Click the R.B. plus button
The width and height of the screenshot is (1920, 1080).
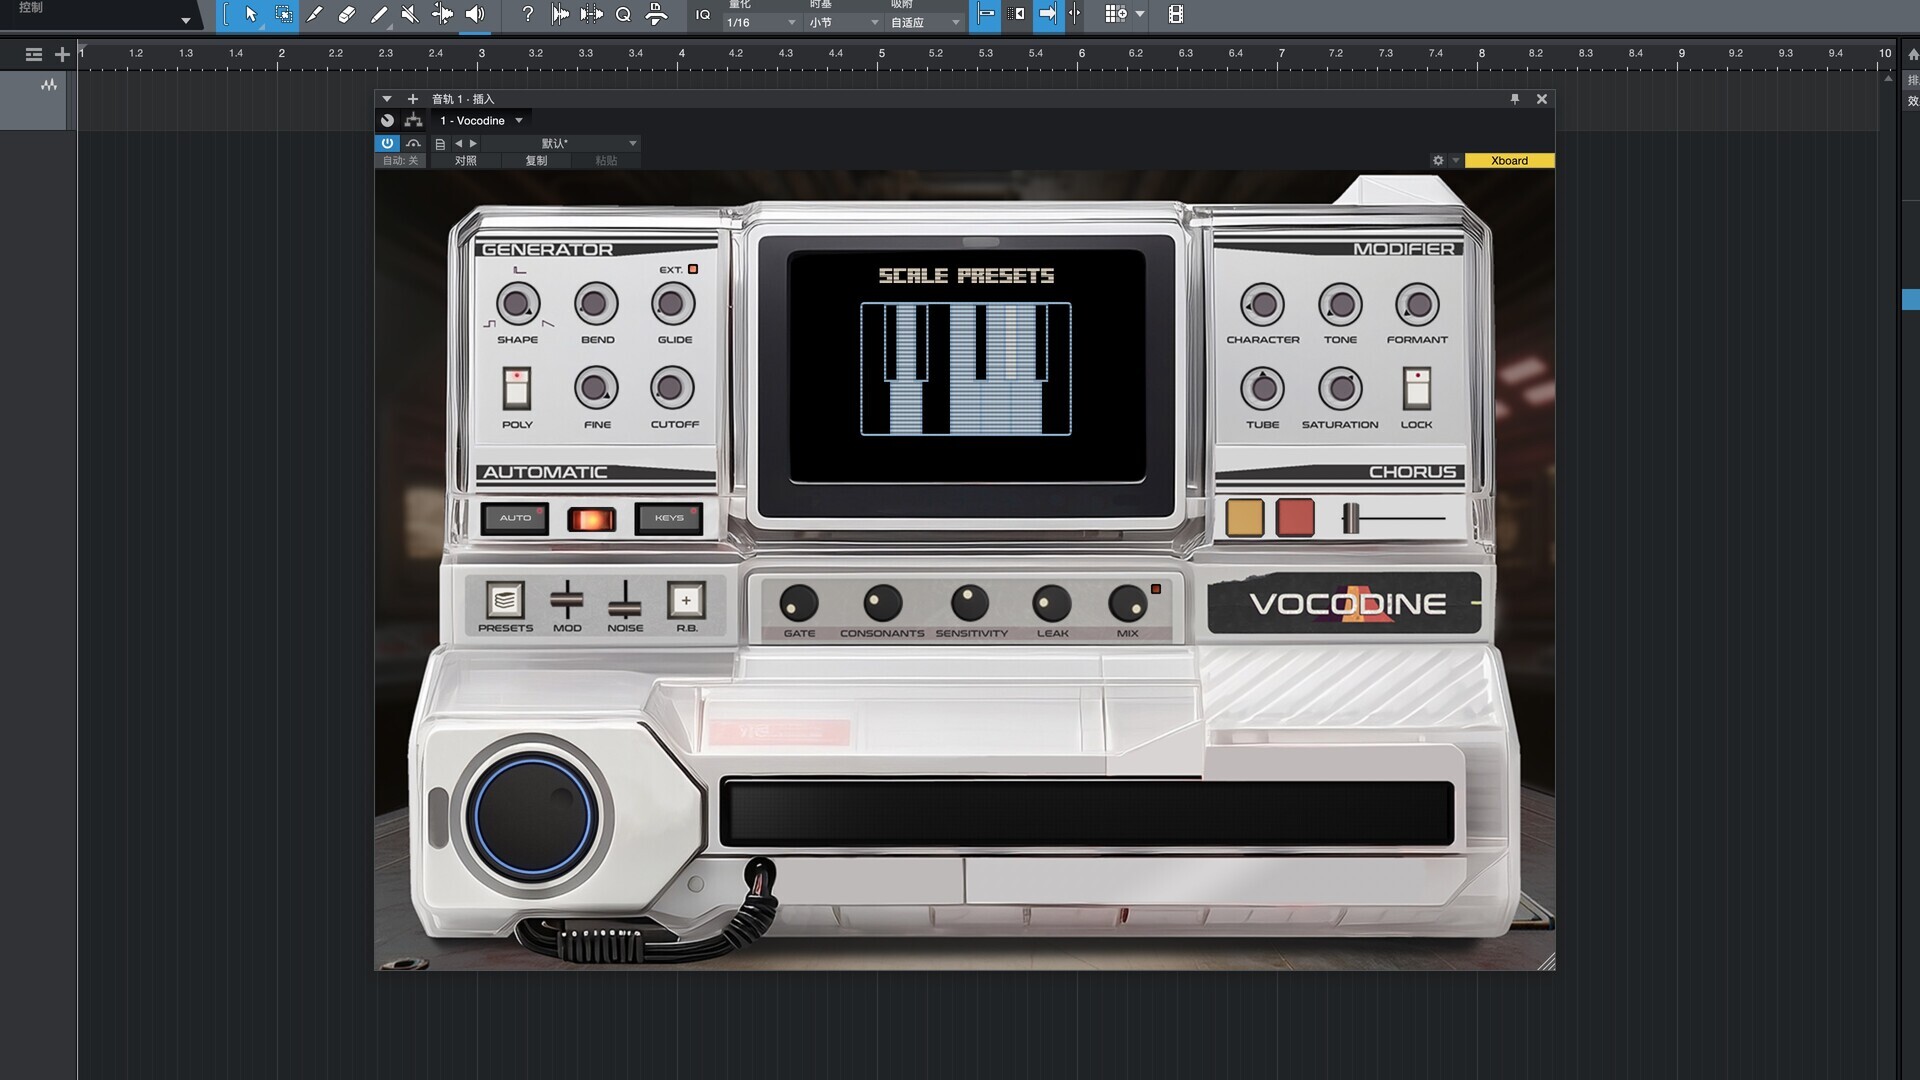(686, 600)
